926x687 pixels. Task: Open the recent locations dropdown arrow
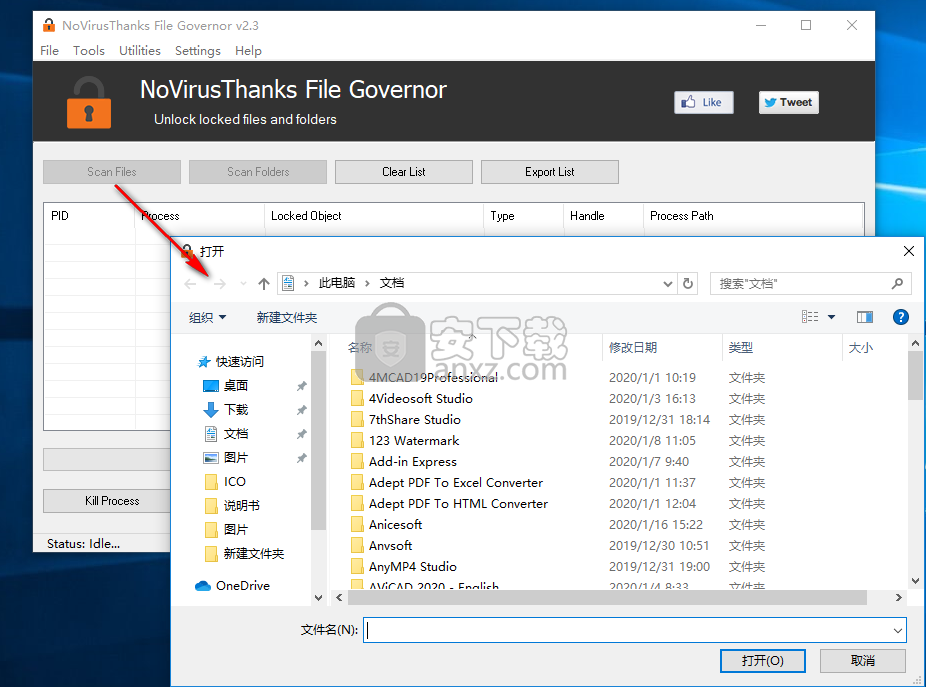(x=243, y=284)
